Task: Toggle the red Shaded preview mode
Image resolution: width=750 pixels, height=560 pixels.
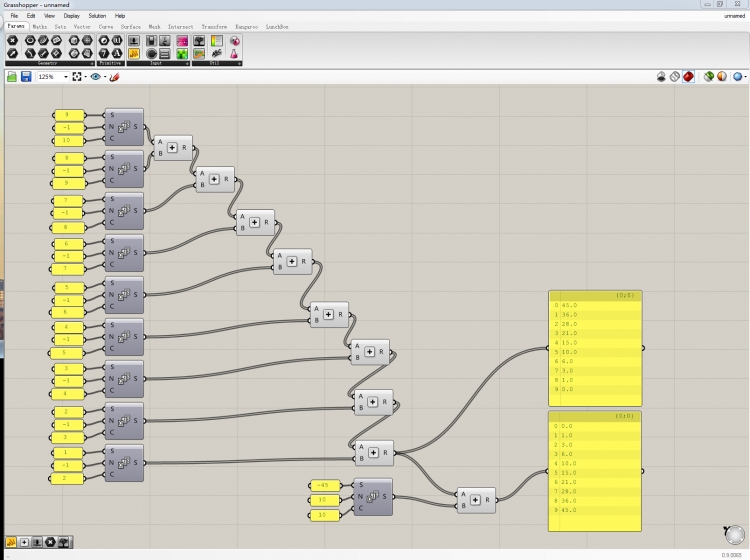Action: [x=688, y=77]
